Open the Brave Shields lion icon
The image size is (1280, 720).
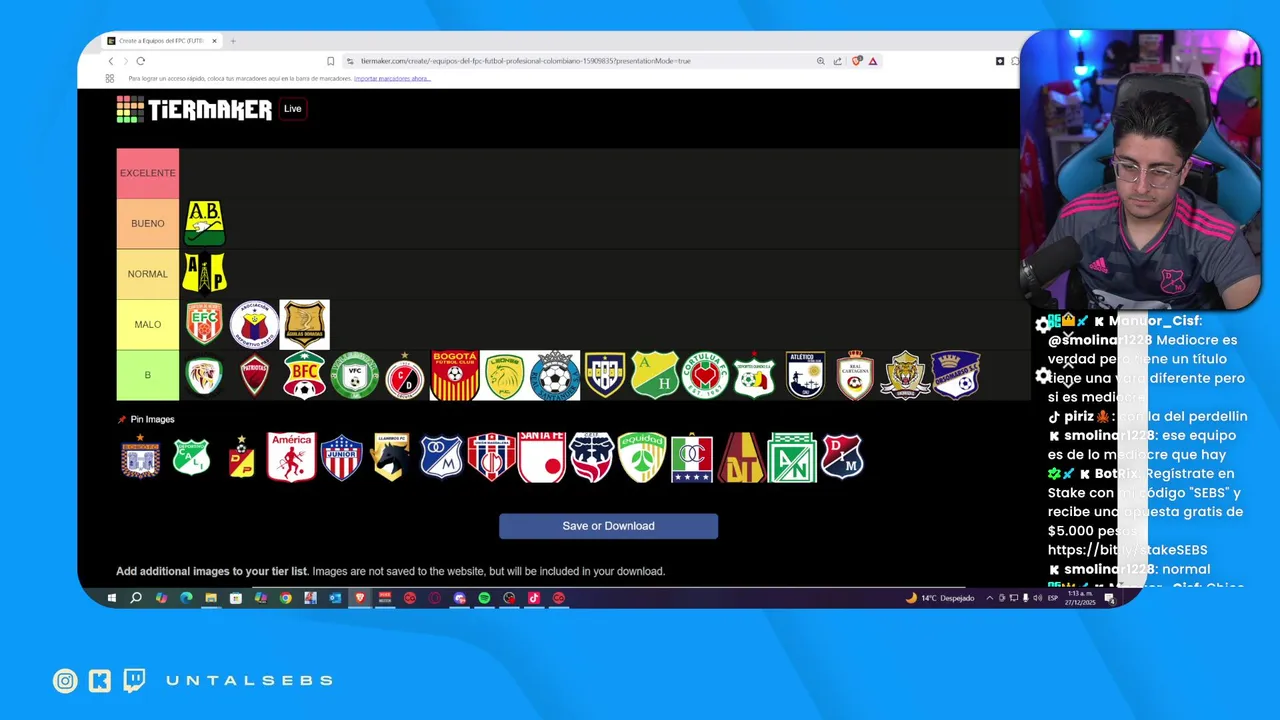(857, 61)
